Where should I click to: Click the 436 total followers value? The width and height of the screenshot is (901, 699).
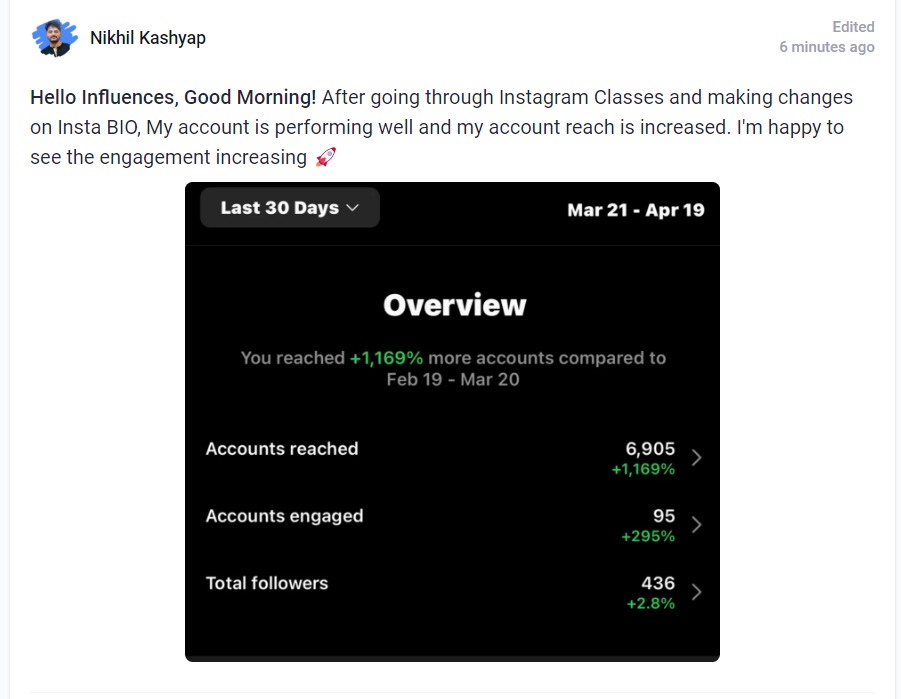click(658, 583)
